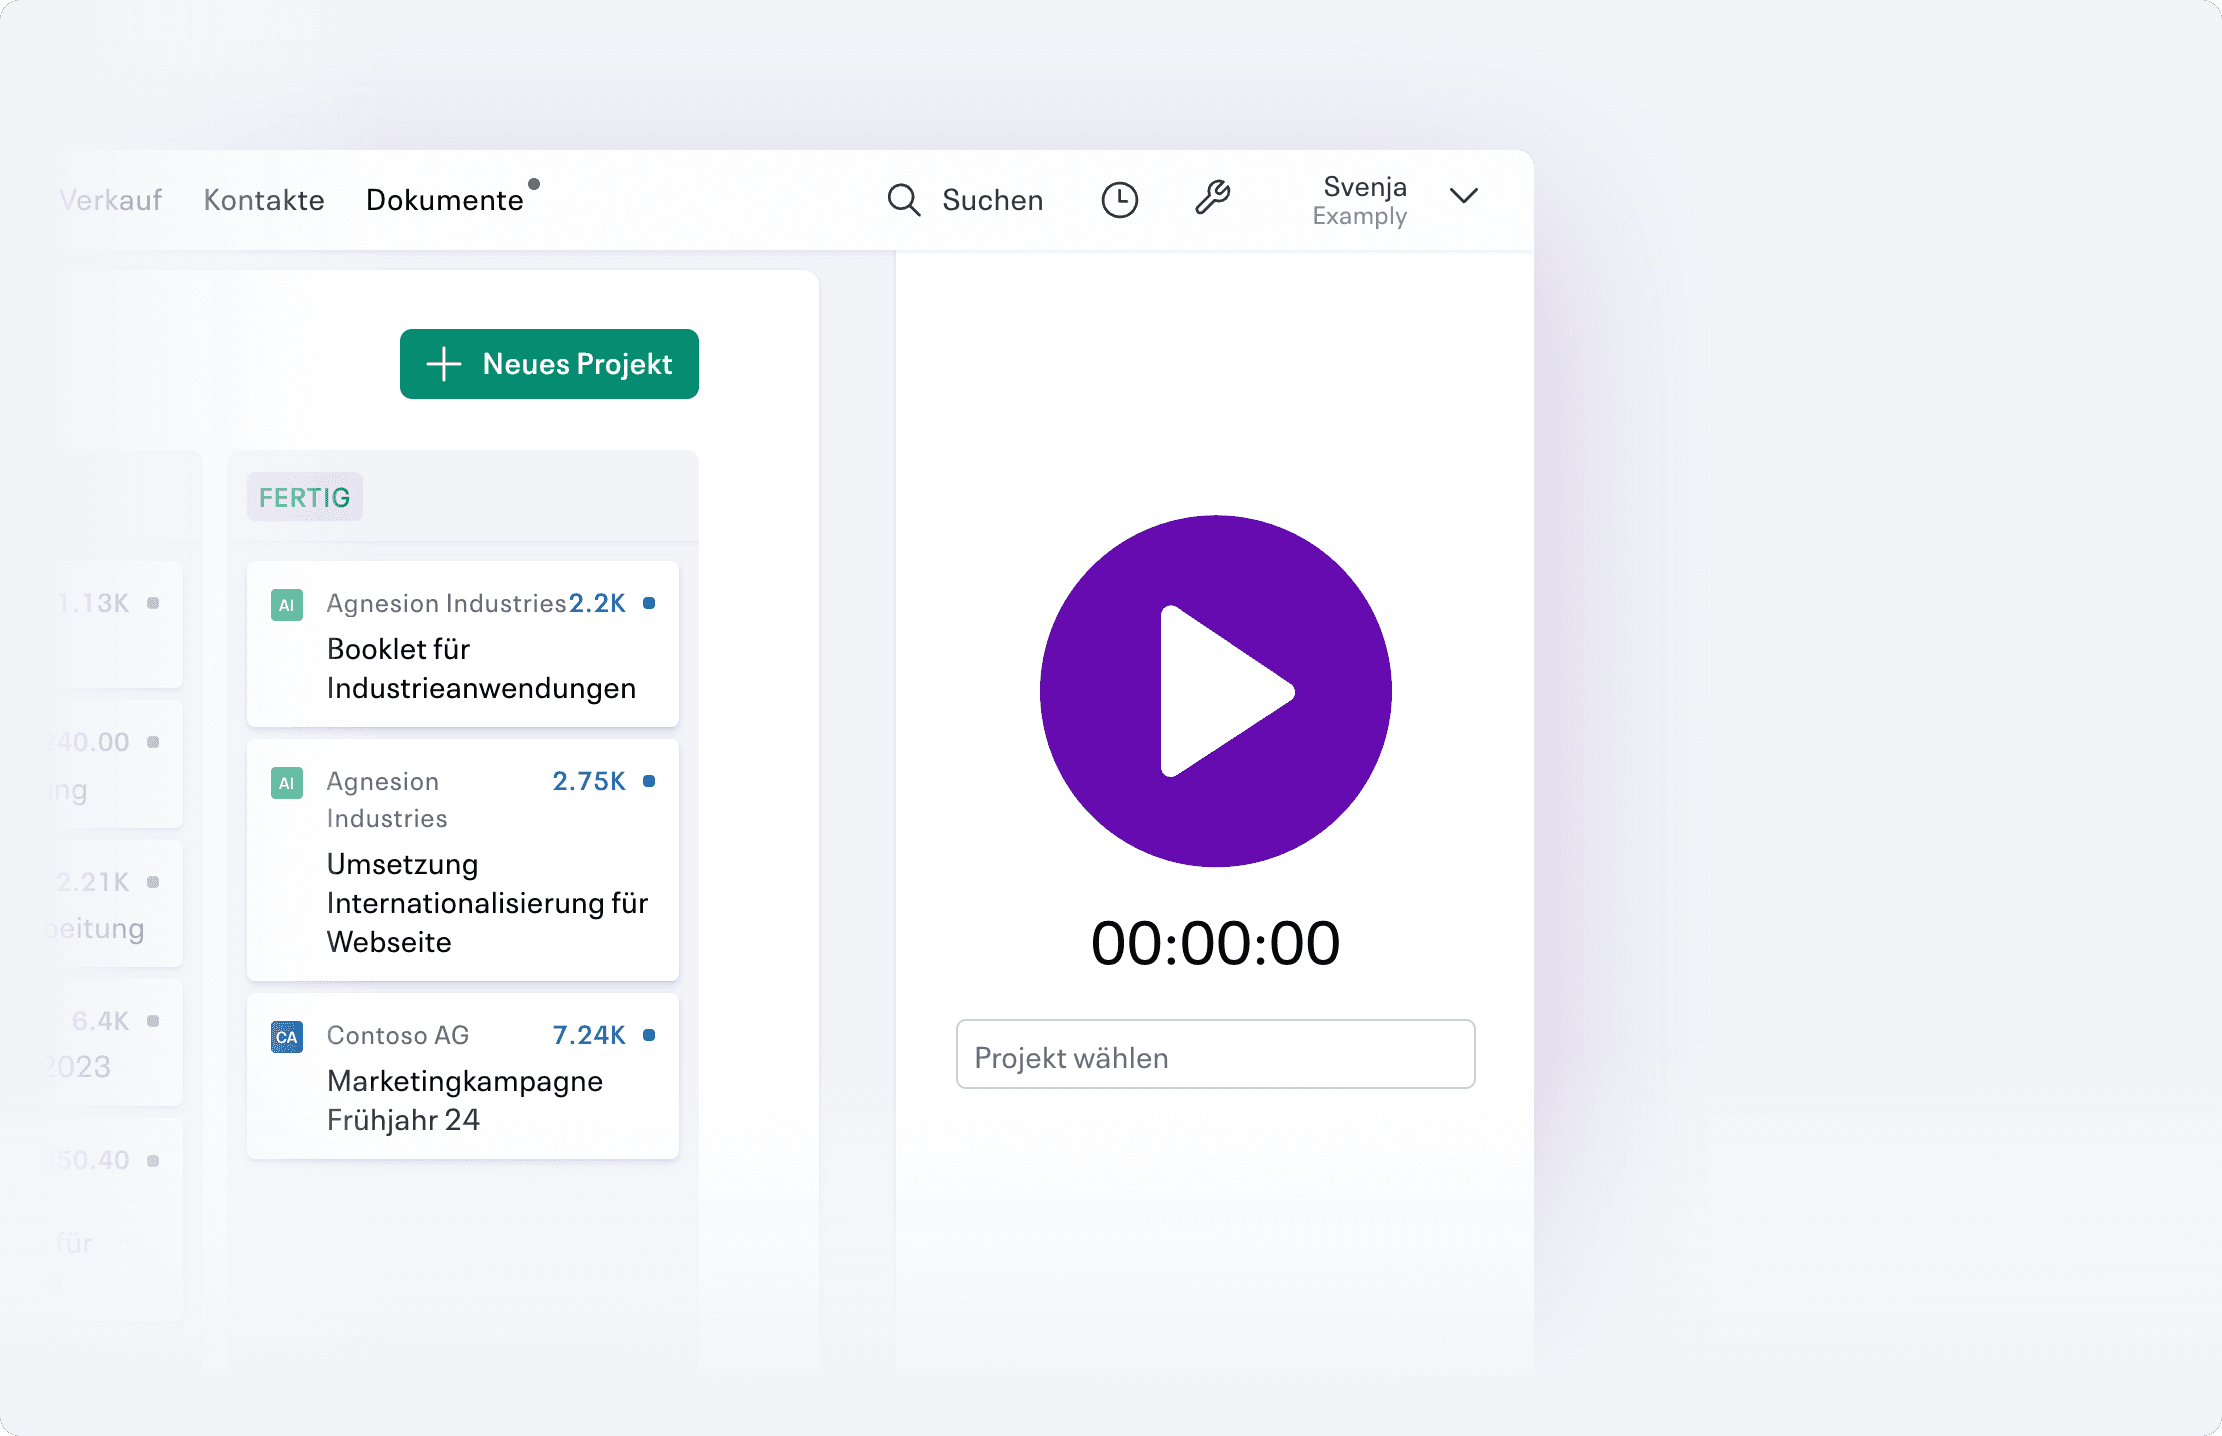Screen dimensions: 2222x1436
Task: Click the notification dot beside Dokumente
Action: (534, 184)
